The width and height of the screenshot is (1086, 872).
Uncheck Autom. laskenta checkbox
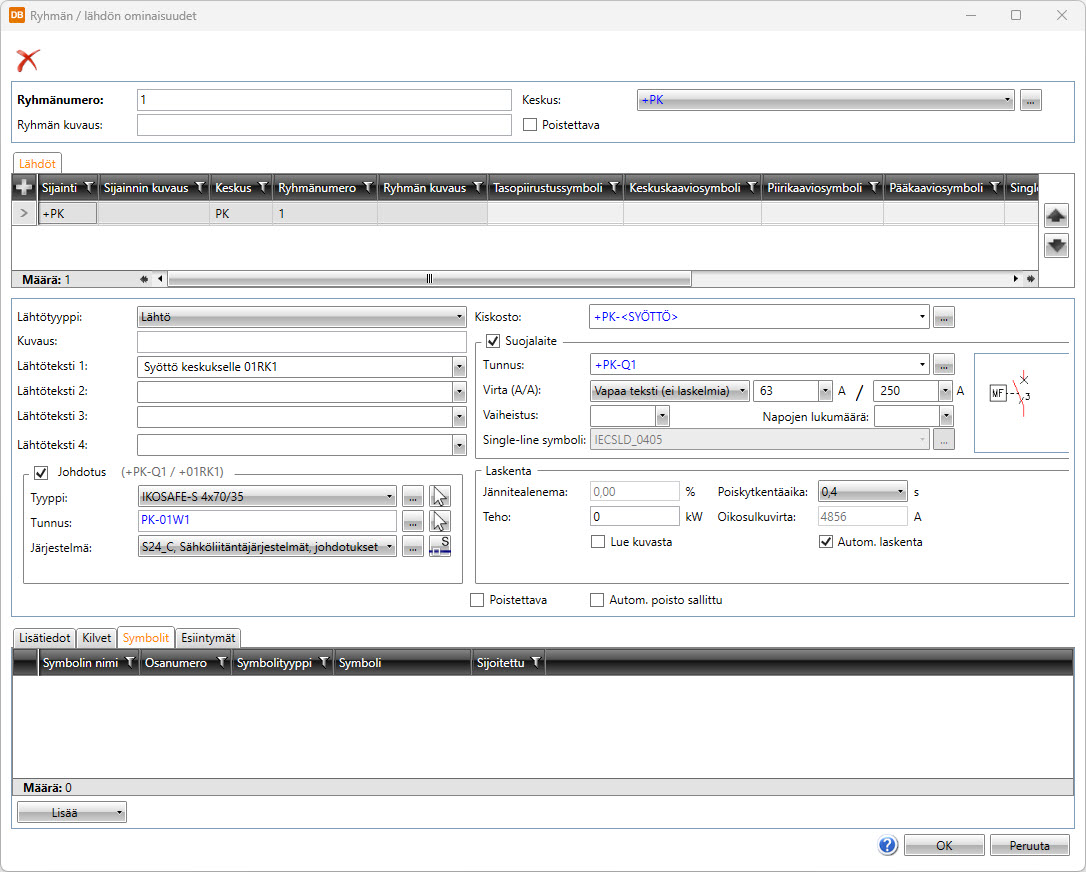point(826,542)
